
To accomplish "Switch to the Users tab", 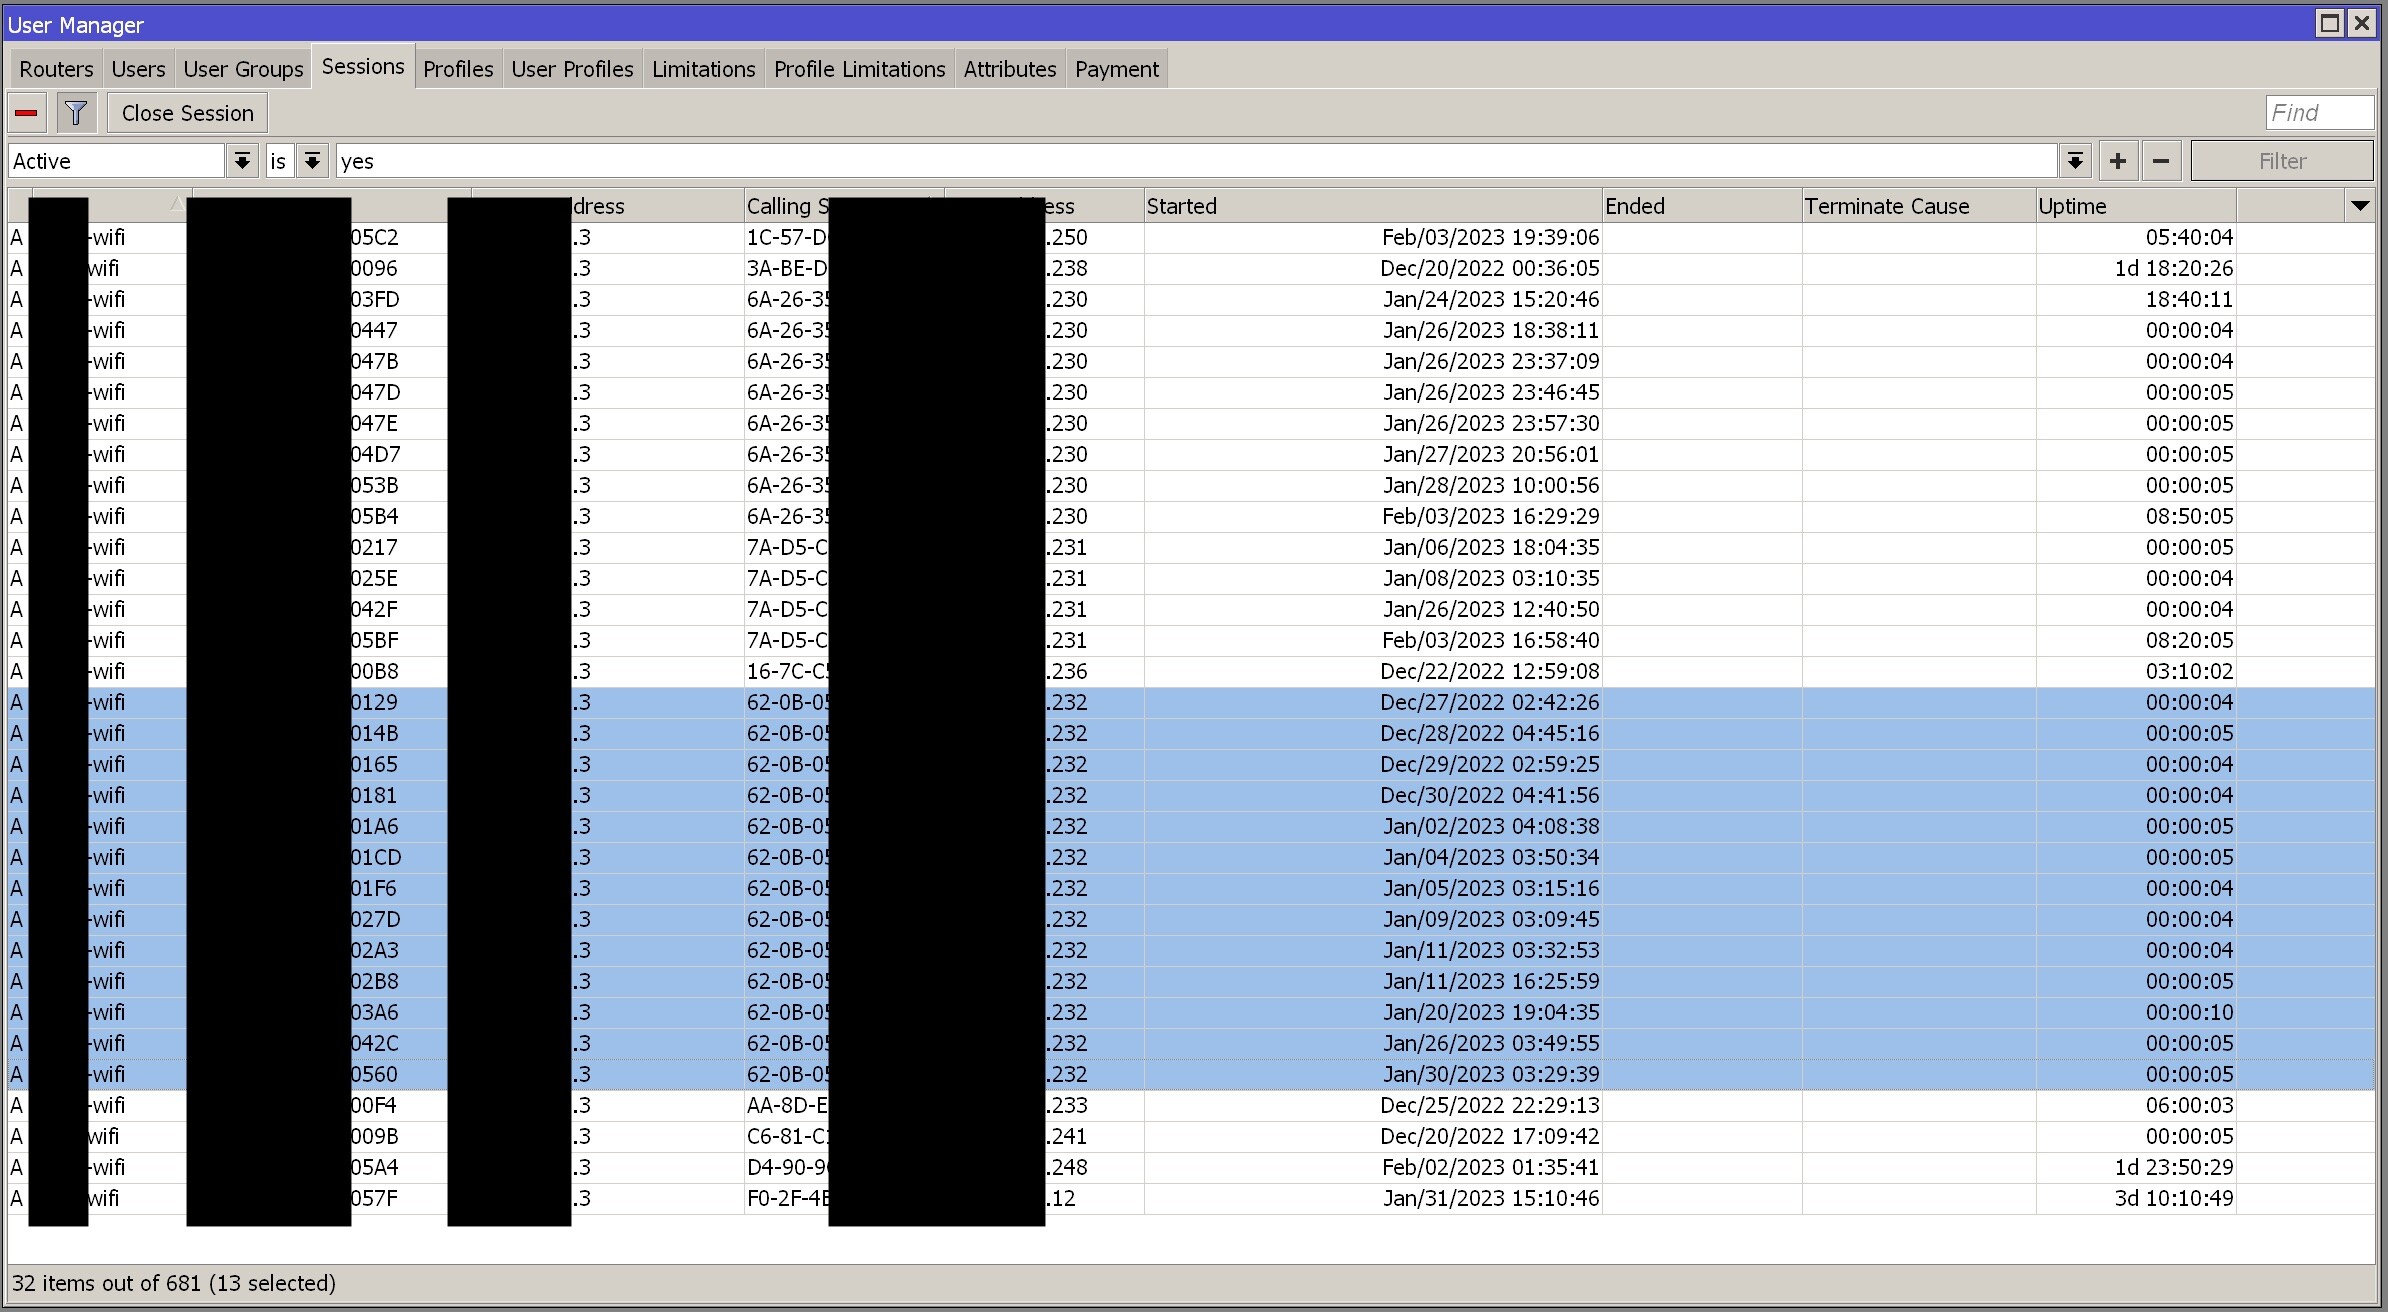I will [x=138, y=69].
